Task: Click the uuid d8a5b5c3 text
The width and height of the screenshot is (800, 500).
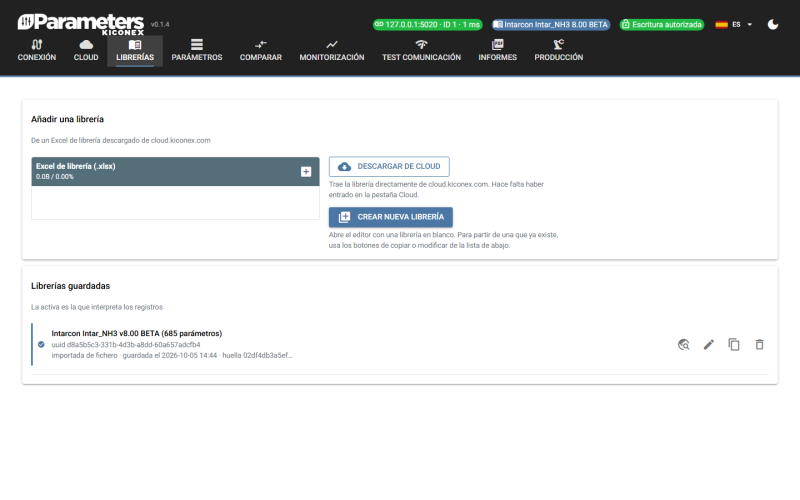Action: coord(126,344)
